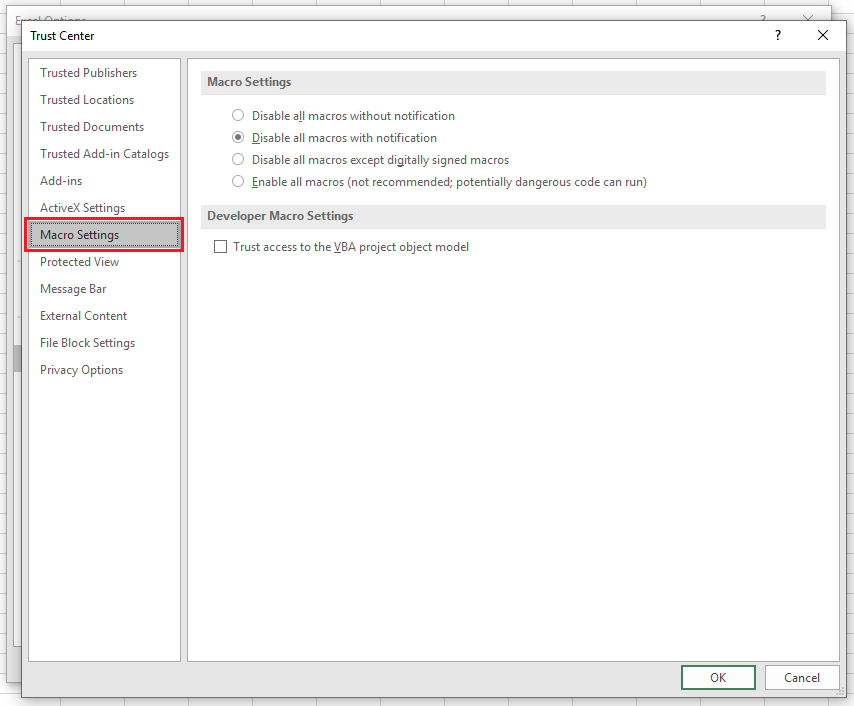Screen dimensions: 854x706
Task: Confirm settings with the OK button
Action: point(718,677)
